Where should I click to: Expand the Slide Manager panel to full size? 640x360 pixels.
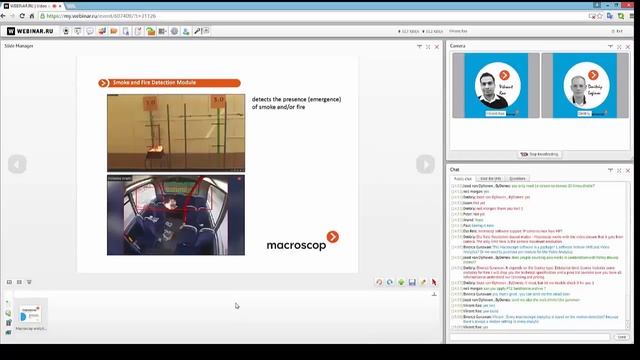coord(428,47)
